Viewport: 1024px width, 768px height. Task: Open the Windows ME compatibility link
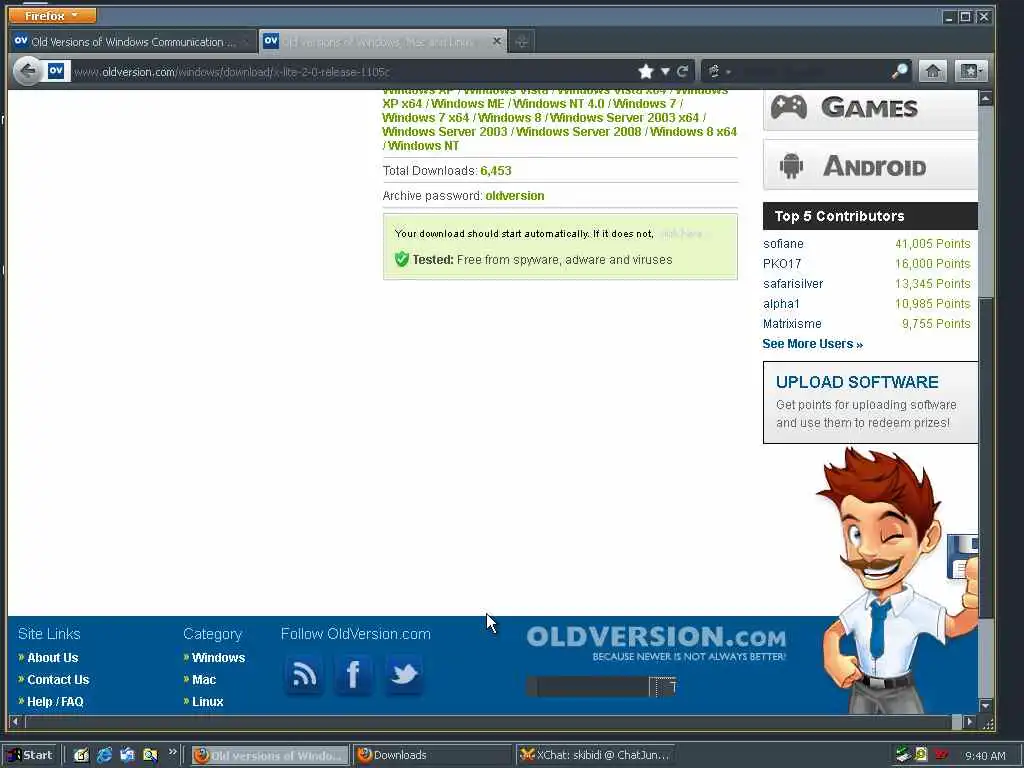tap(468, 103)
